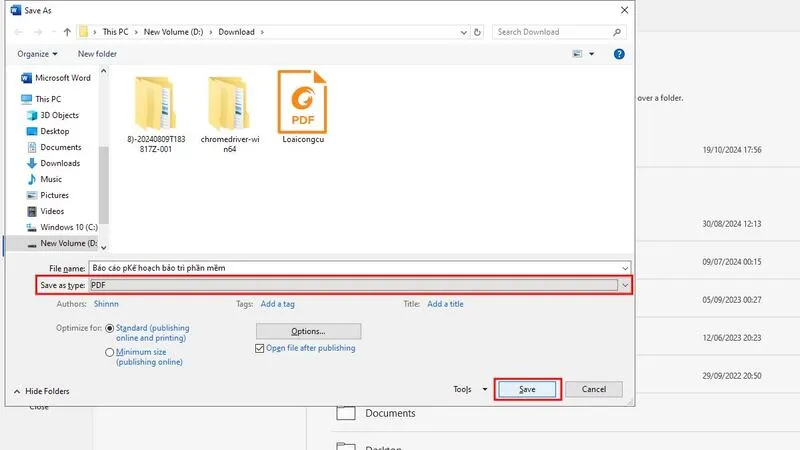Open 3D Objects in sidebar
Image resolution: width=800 pixels, height=450 pixels.
pyautogui.click(x=53, y=115)
